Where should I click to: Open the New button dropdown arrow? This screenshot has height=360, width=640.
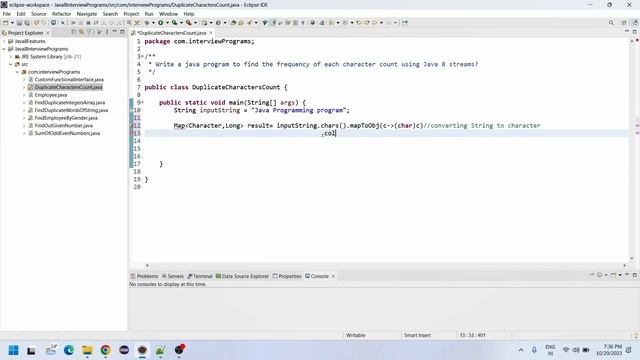[12, 23]
